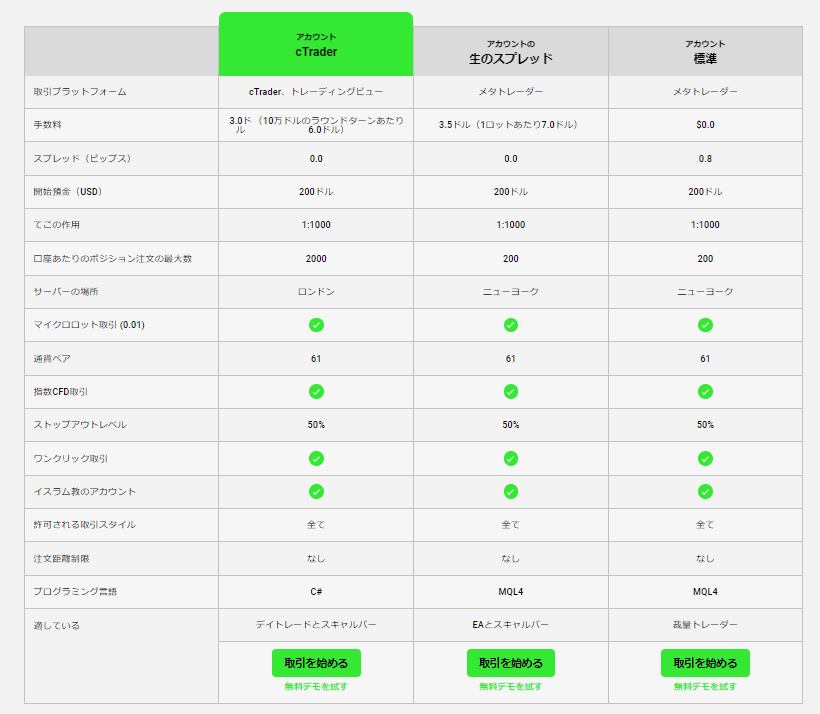Click cTrader checkmark for 指数CFD取引
This screenshot has width=820, height=714.
[316, 391]
